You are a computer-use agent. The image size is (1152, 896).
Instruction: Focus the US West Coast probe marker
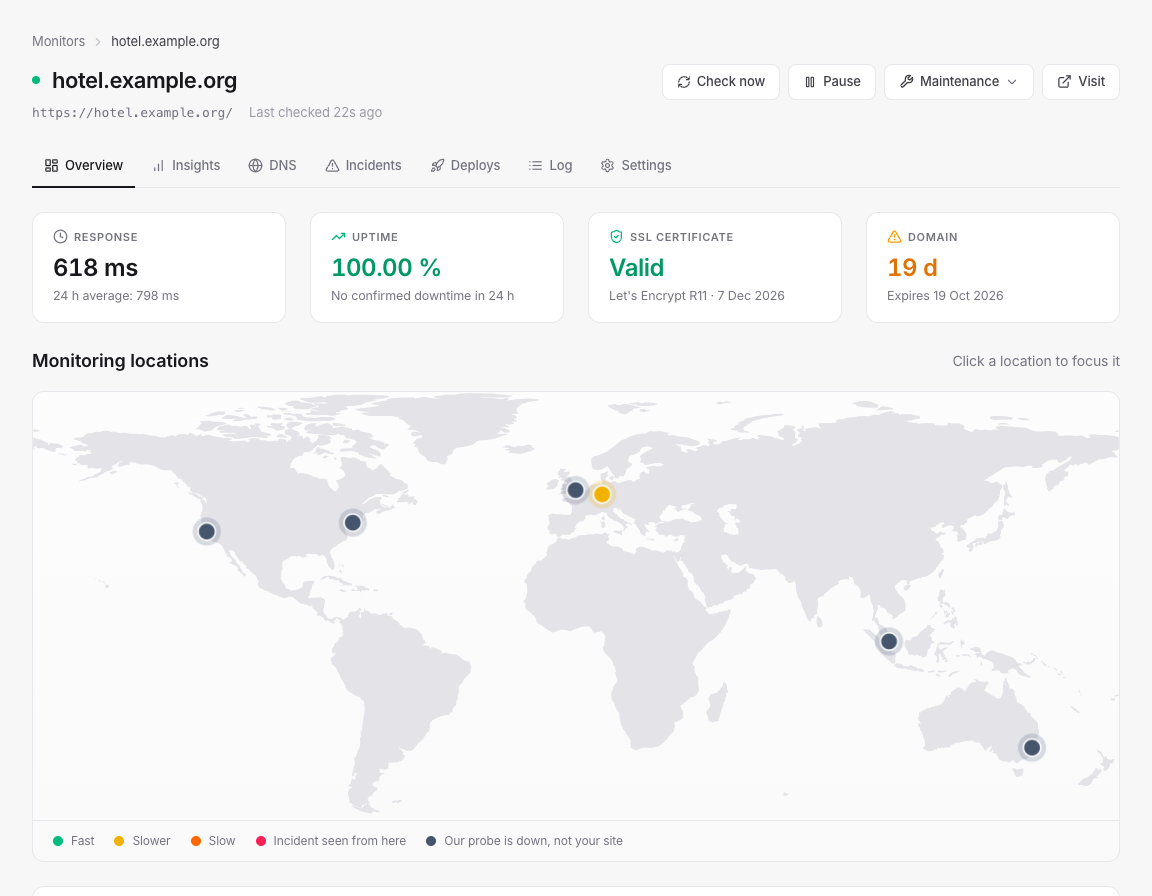coord(206,531)
